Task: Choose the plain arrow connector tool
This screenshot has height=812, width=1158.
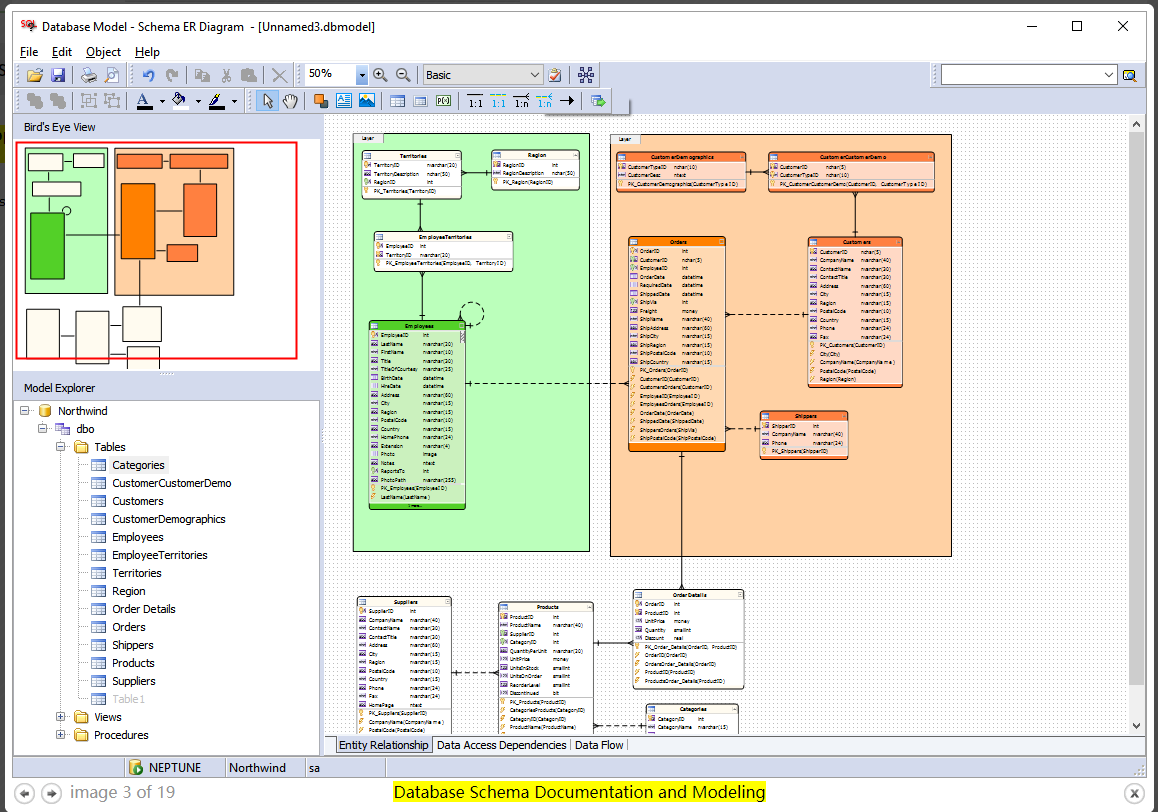Action: [567, 101]
